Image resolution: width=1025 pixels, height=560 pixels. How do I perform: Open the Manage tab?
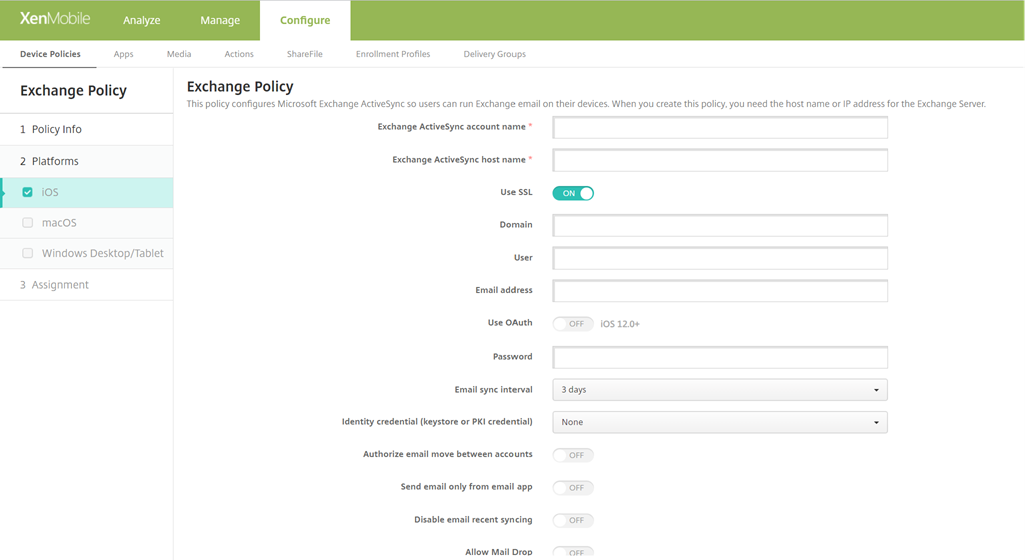(220, 20)
